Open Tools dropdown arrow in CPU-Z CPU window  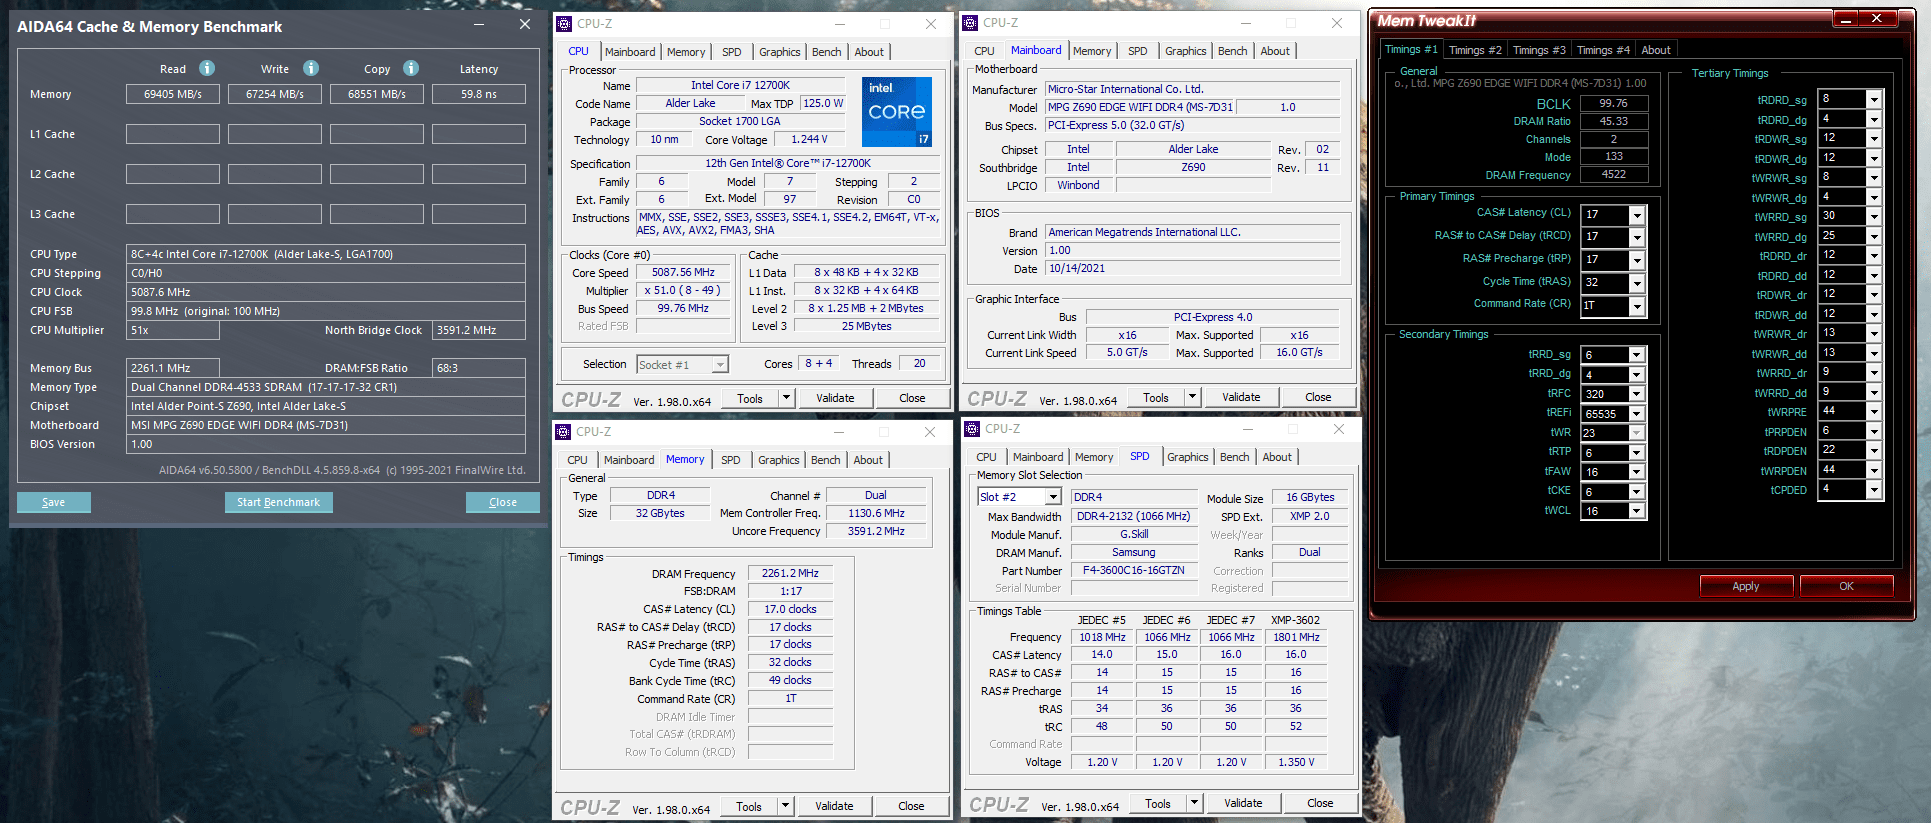coord(787,398)
